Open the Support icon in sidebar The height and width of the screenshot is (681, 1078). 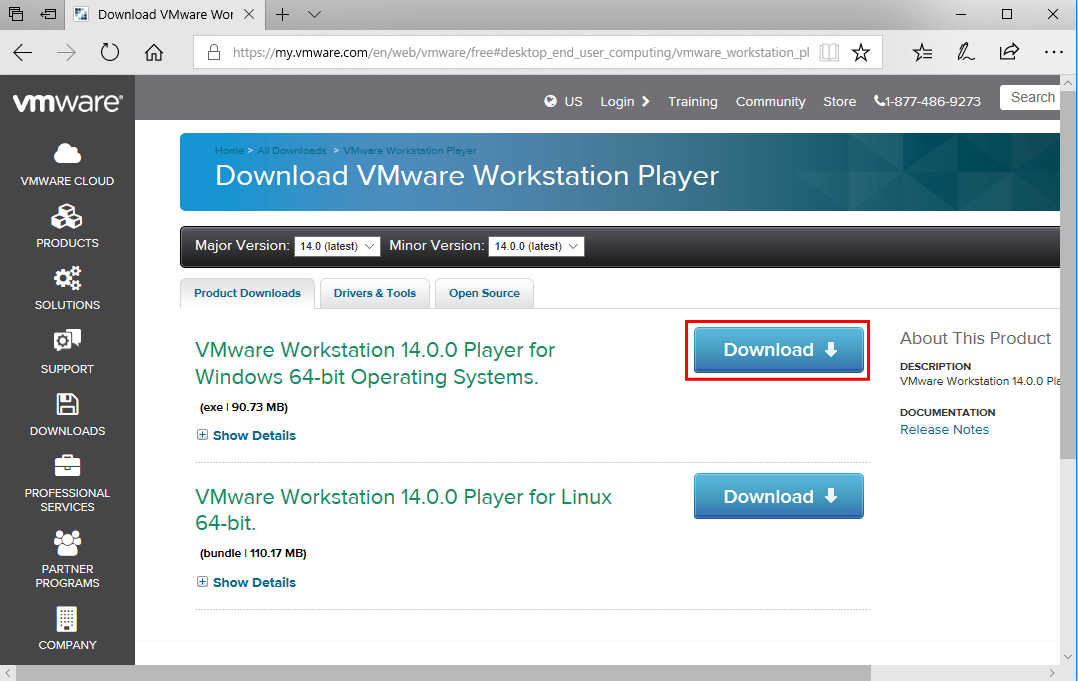(x=67, y=341)
